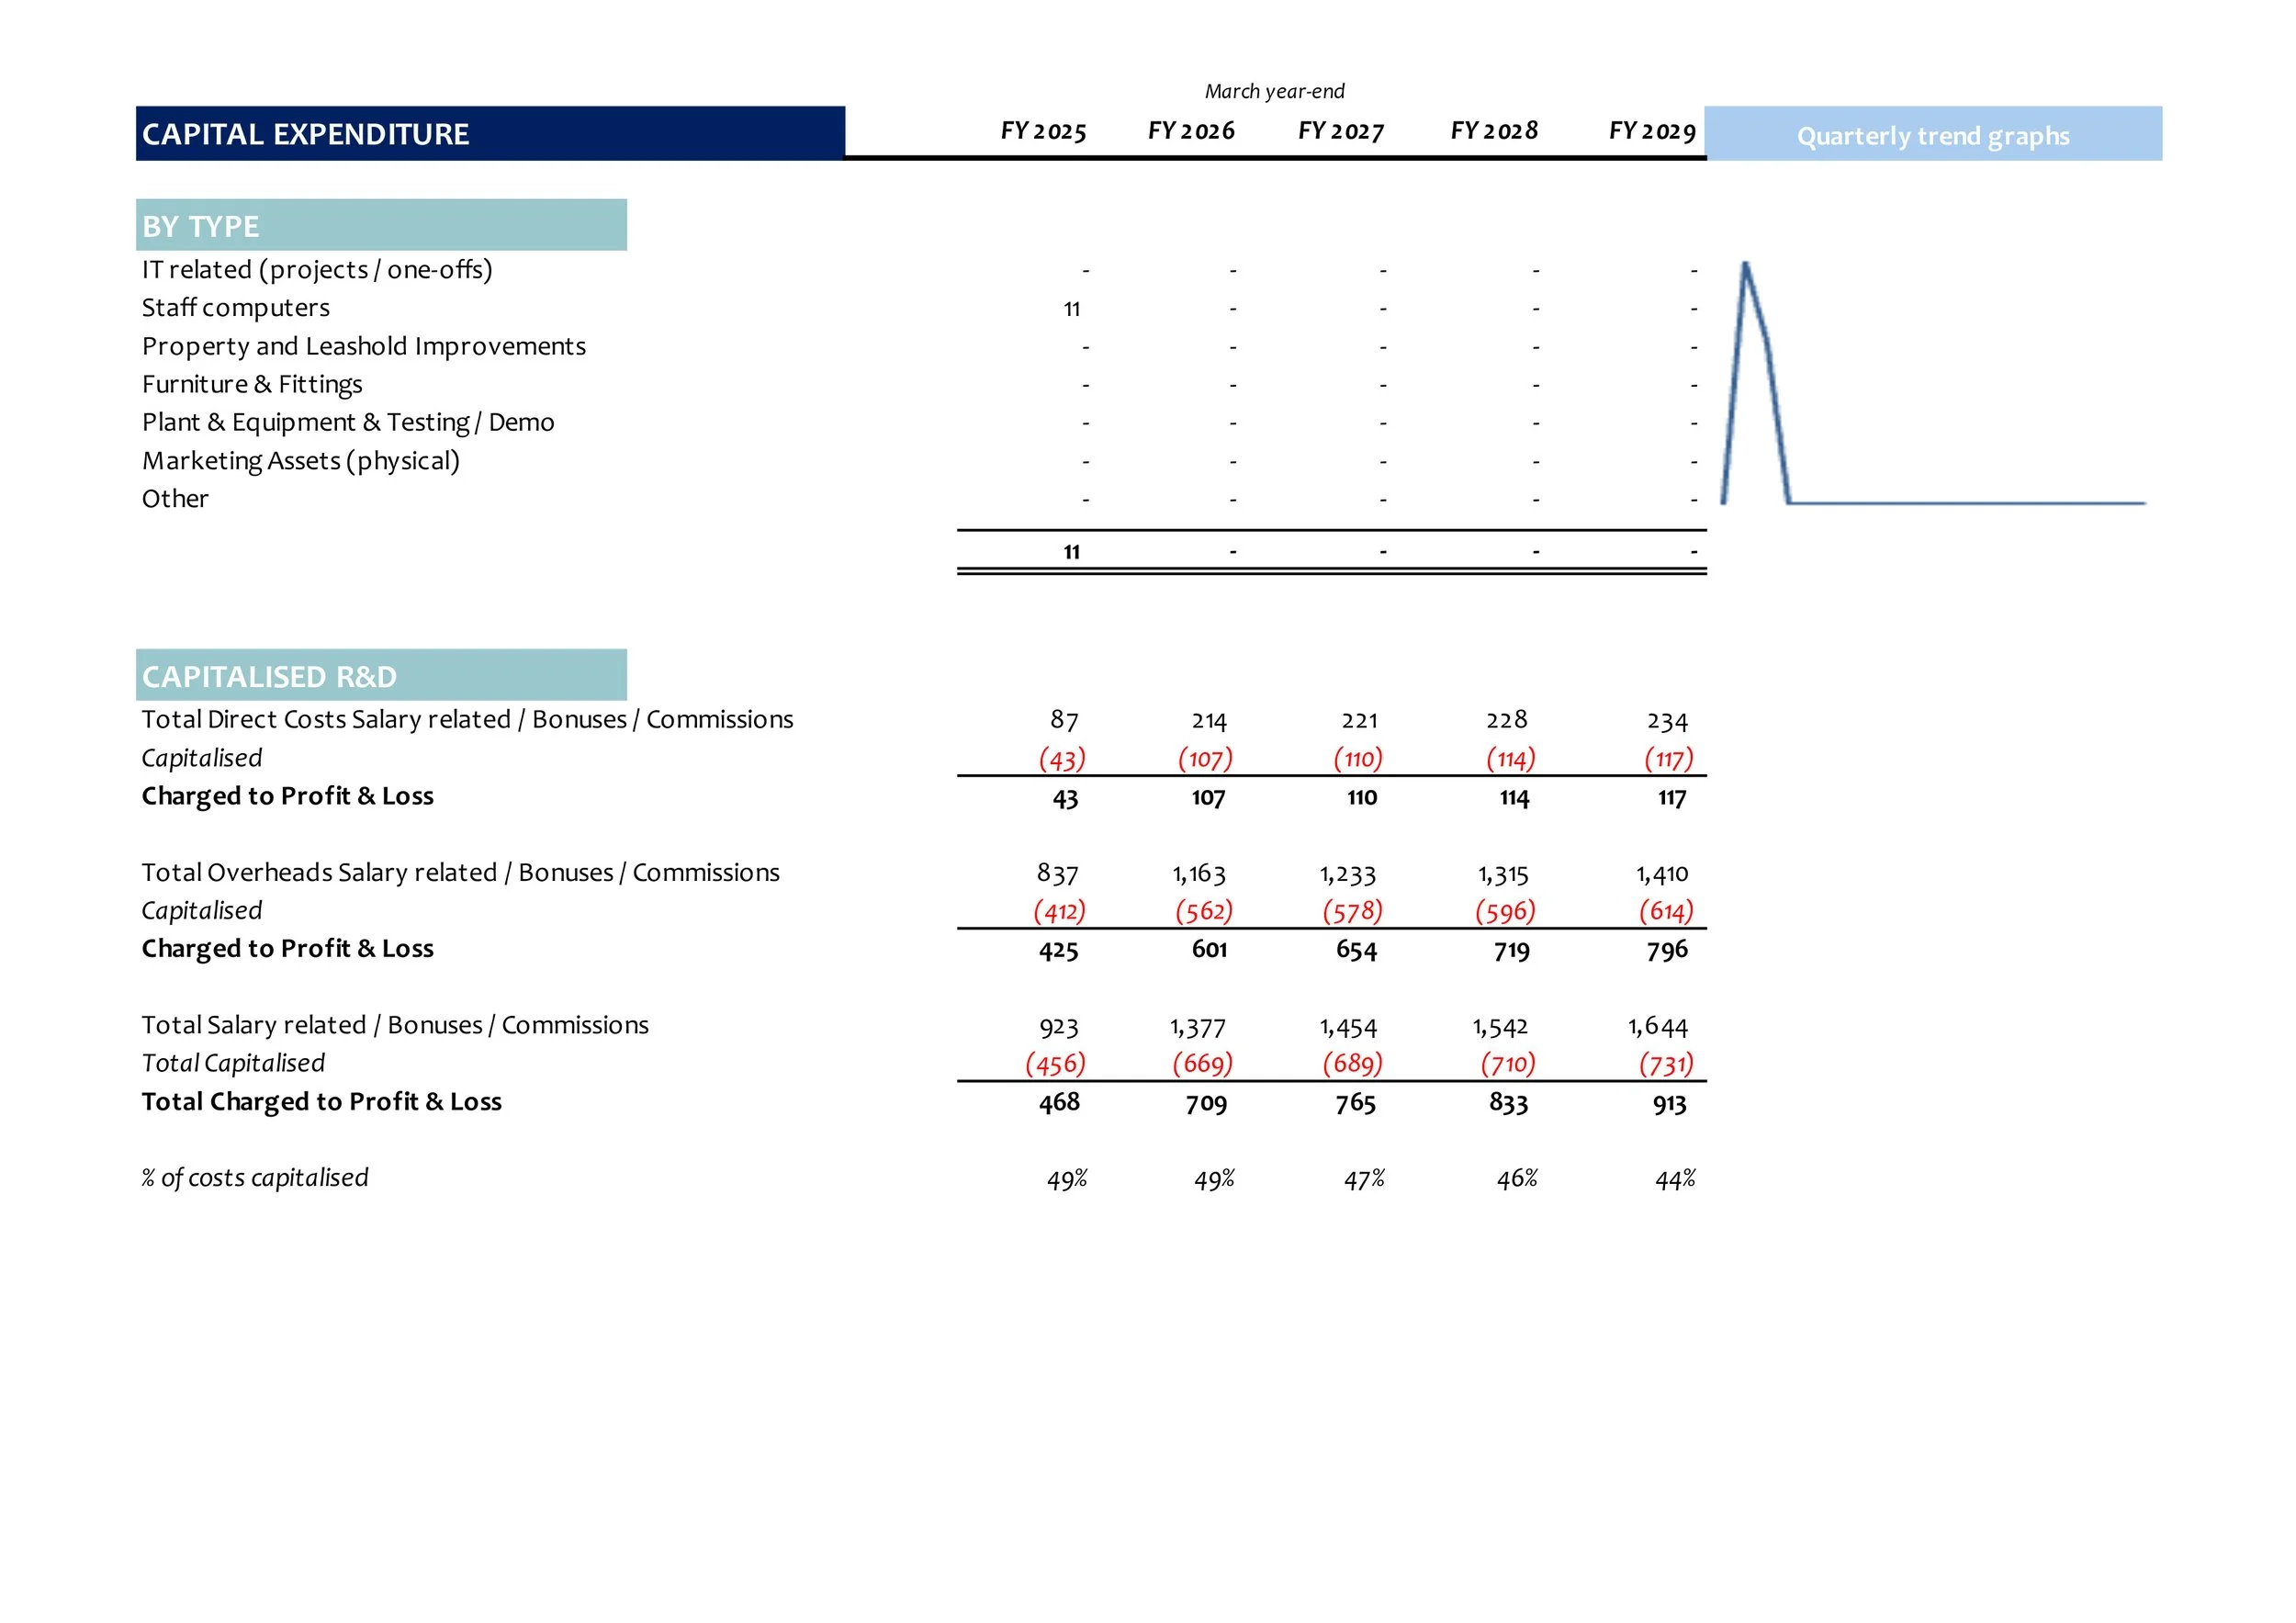The width and height of the screenshot is (2296, 1623).
Task: Click the FY 2029 column header
Action: pyautogui.click(x=1652, y=131)
